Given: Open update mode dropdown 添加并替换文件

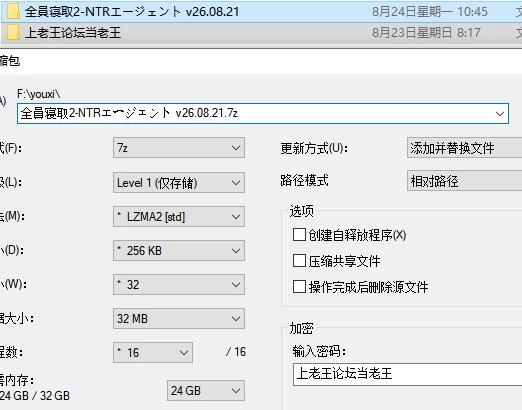Looking at the screenshot, I should click(x=464, y=148).
